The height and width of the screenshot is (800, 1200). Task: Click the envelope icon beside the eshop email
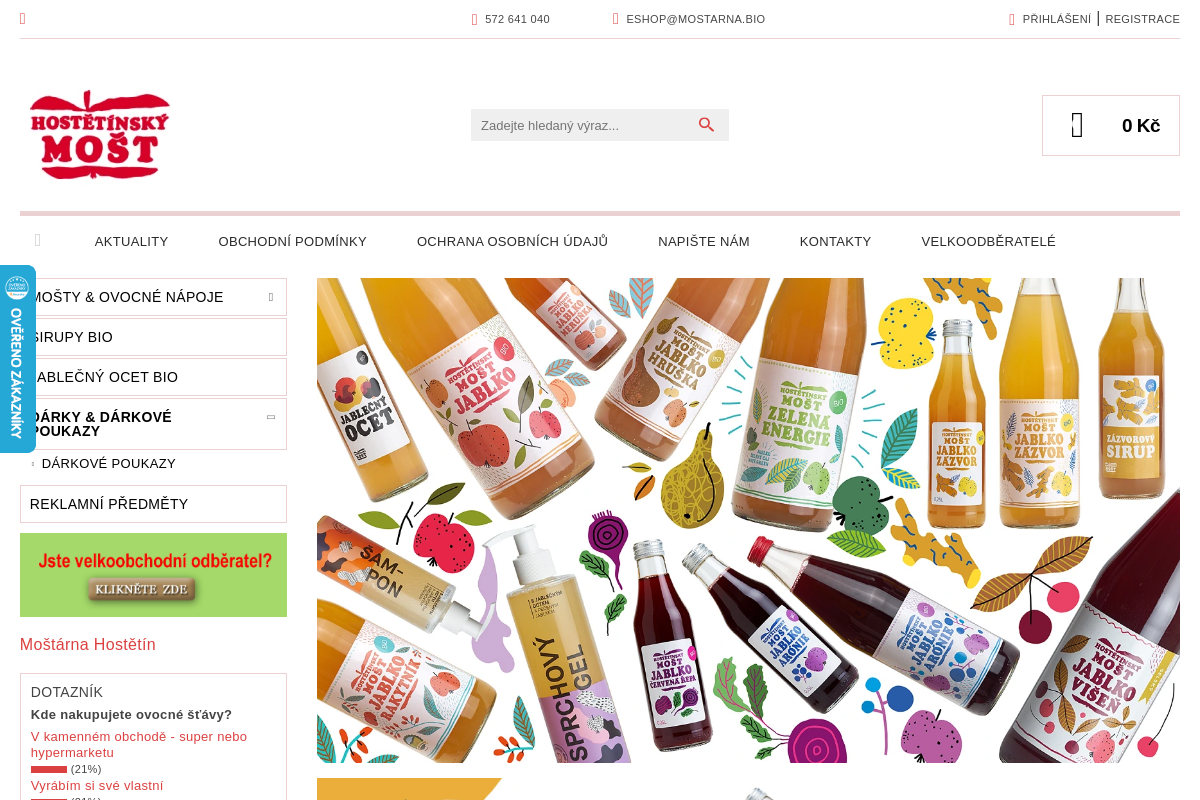[616, 18]
